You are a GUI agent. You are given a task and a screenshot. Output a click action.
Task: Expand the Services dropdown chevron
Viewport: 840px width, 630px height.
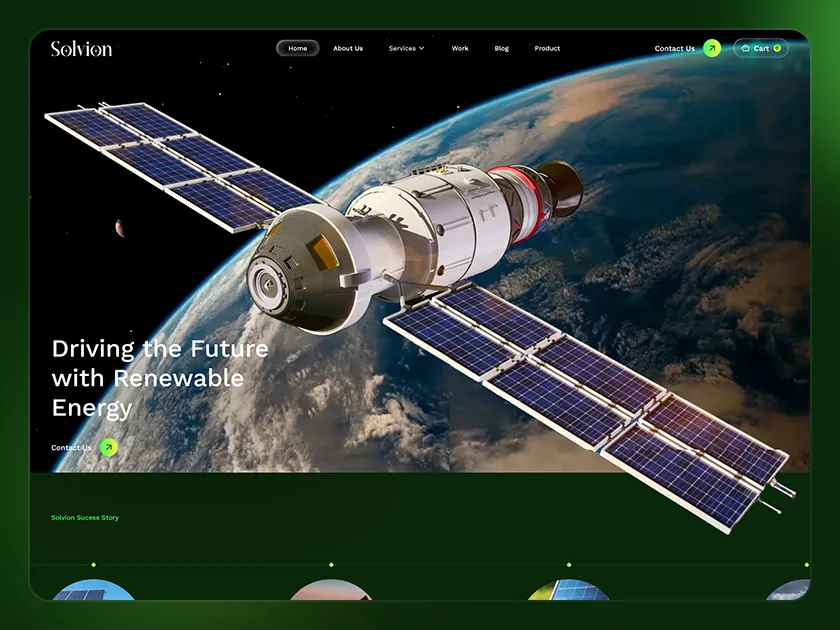[x=422, y=48]
